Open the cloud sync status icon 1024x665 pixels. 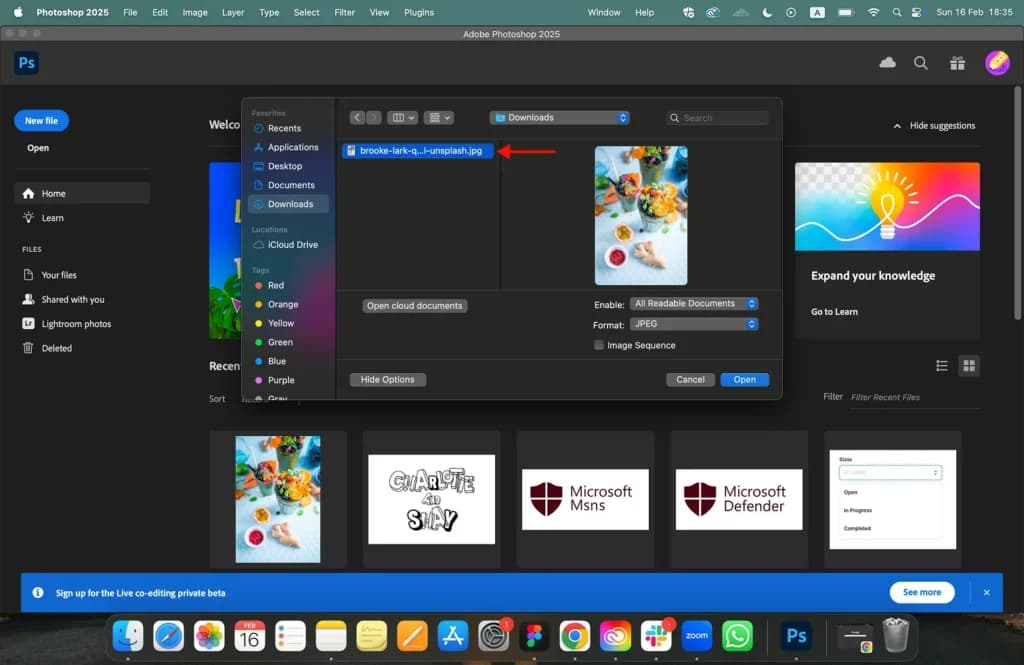(887, 63)
